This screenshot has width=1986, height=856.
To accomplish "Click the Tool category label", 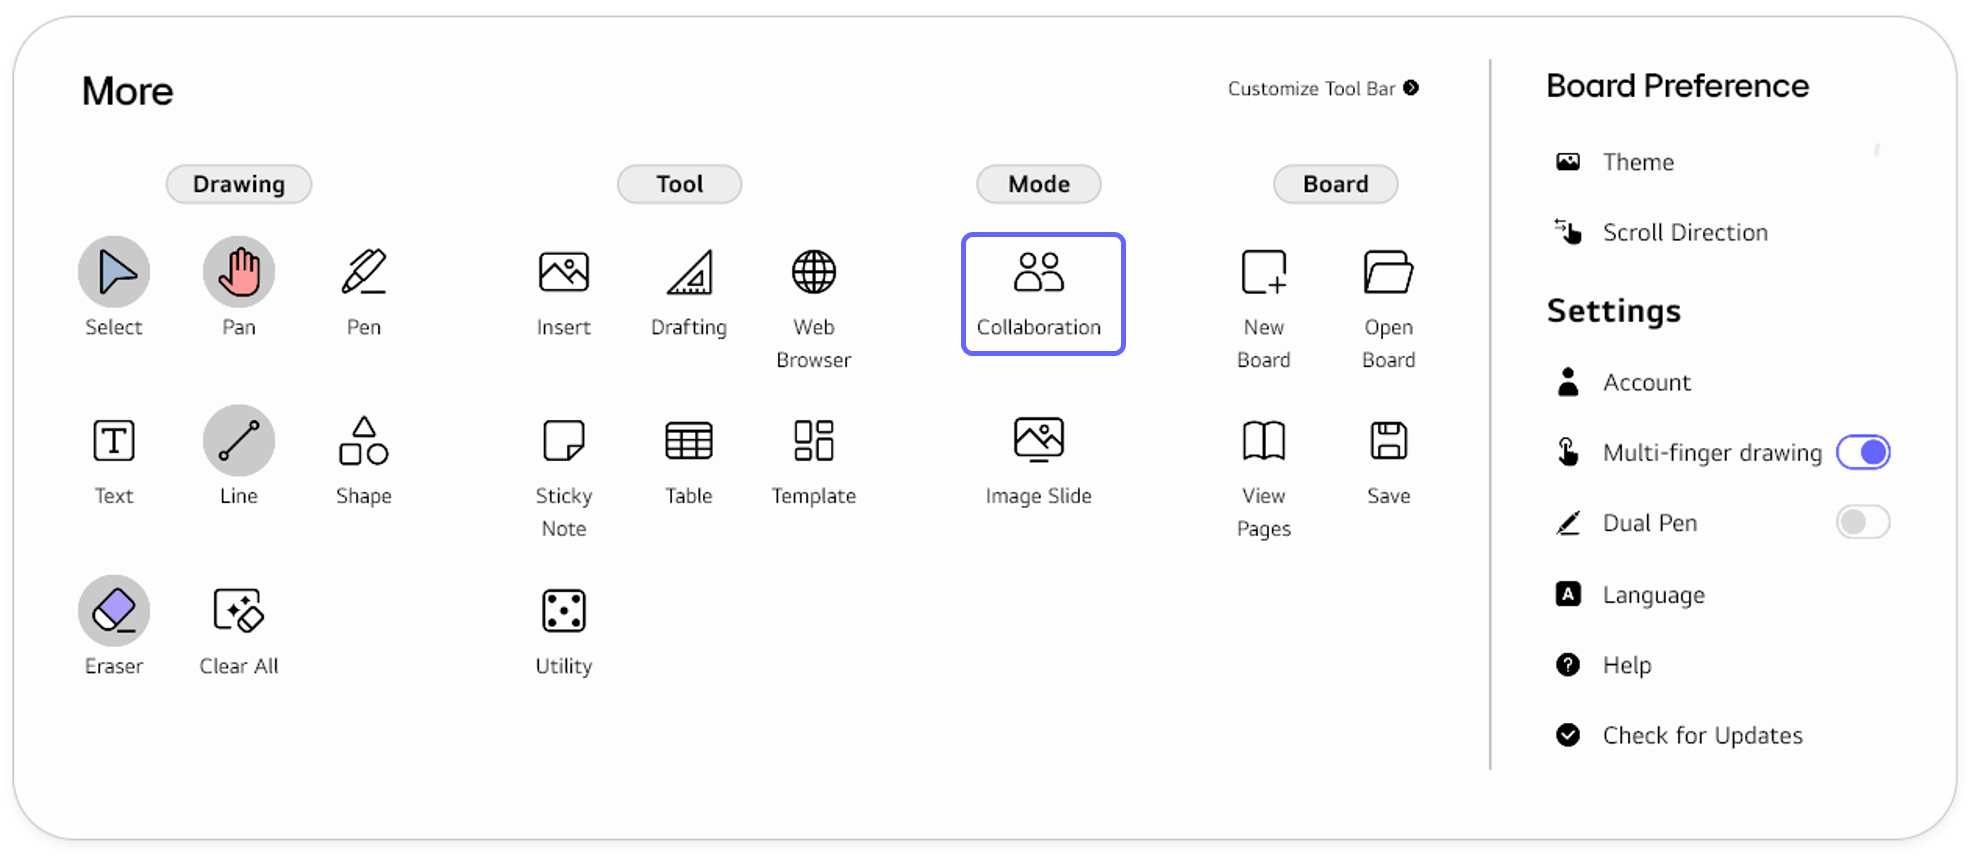I will pyautogui.click(x=680, y=184).
